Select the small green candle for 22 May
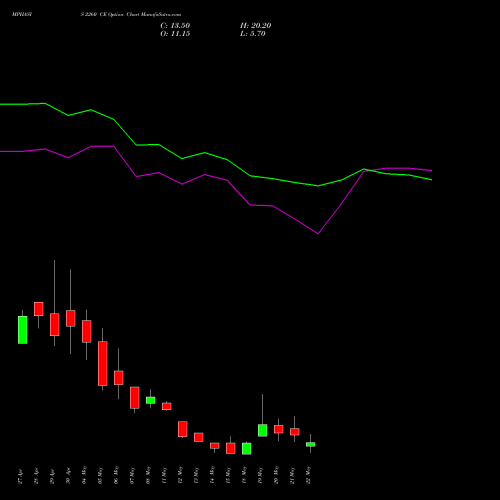The image size is (500, 500). click(311, 444)
